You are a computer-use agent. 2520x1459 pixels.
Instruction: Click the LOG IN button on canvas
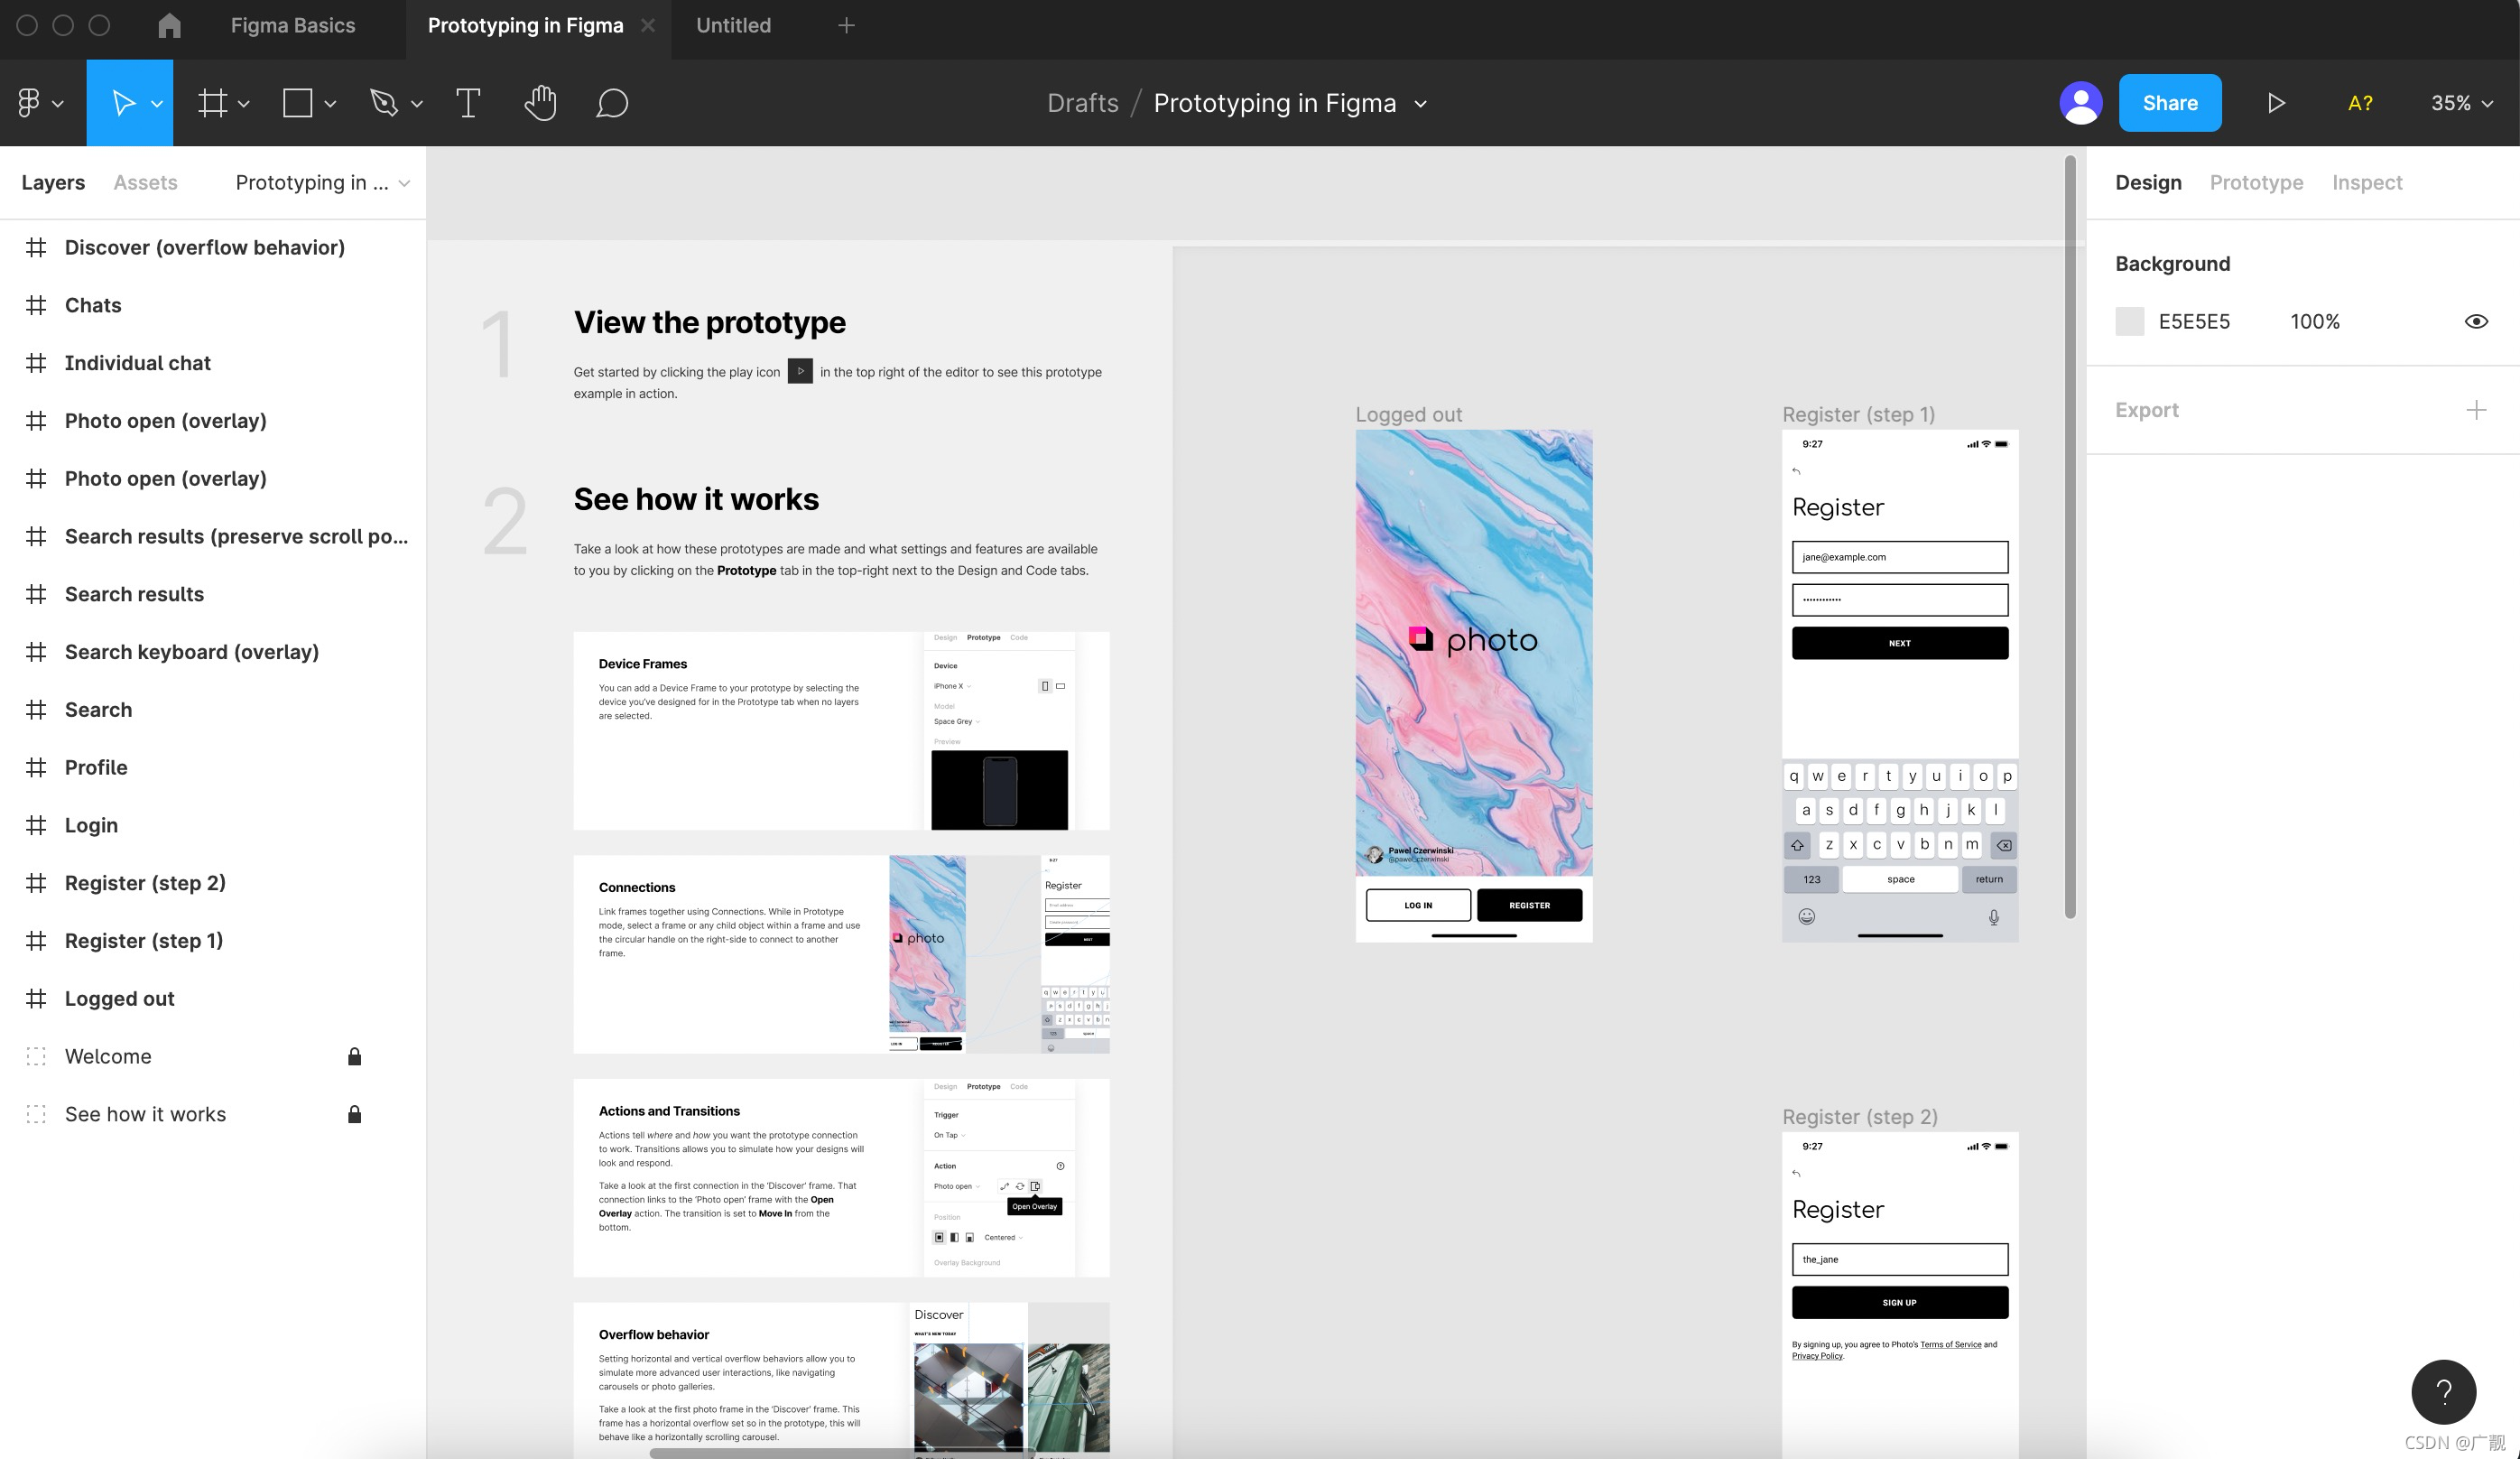[1418, 905]
